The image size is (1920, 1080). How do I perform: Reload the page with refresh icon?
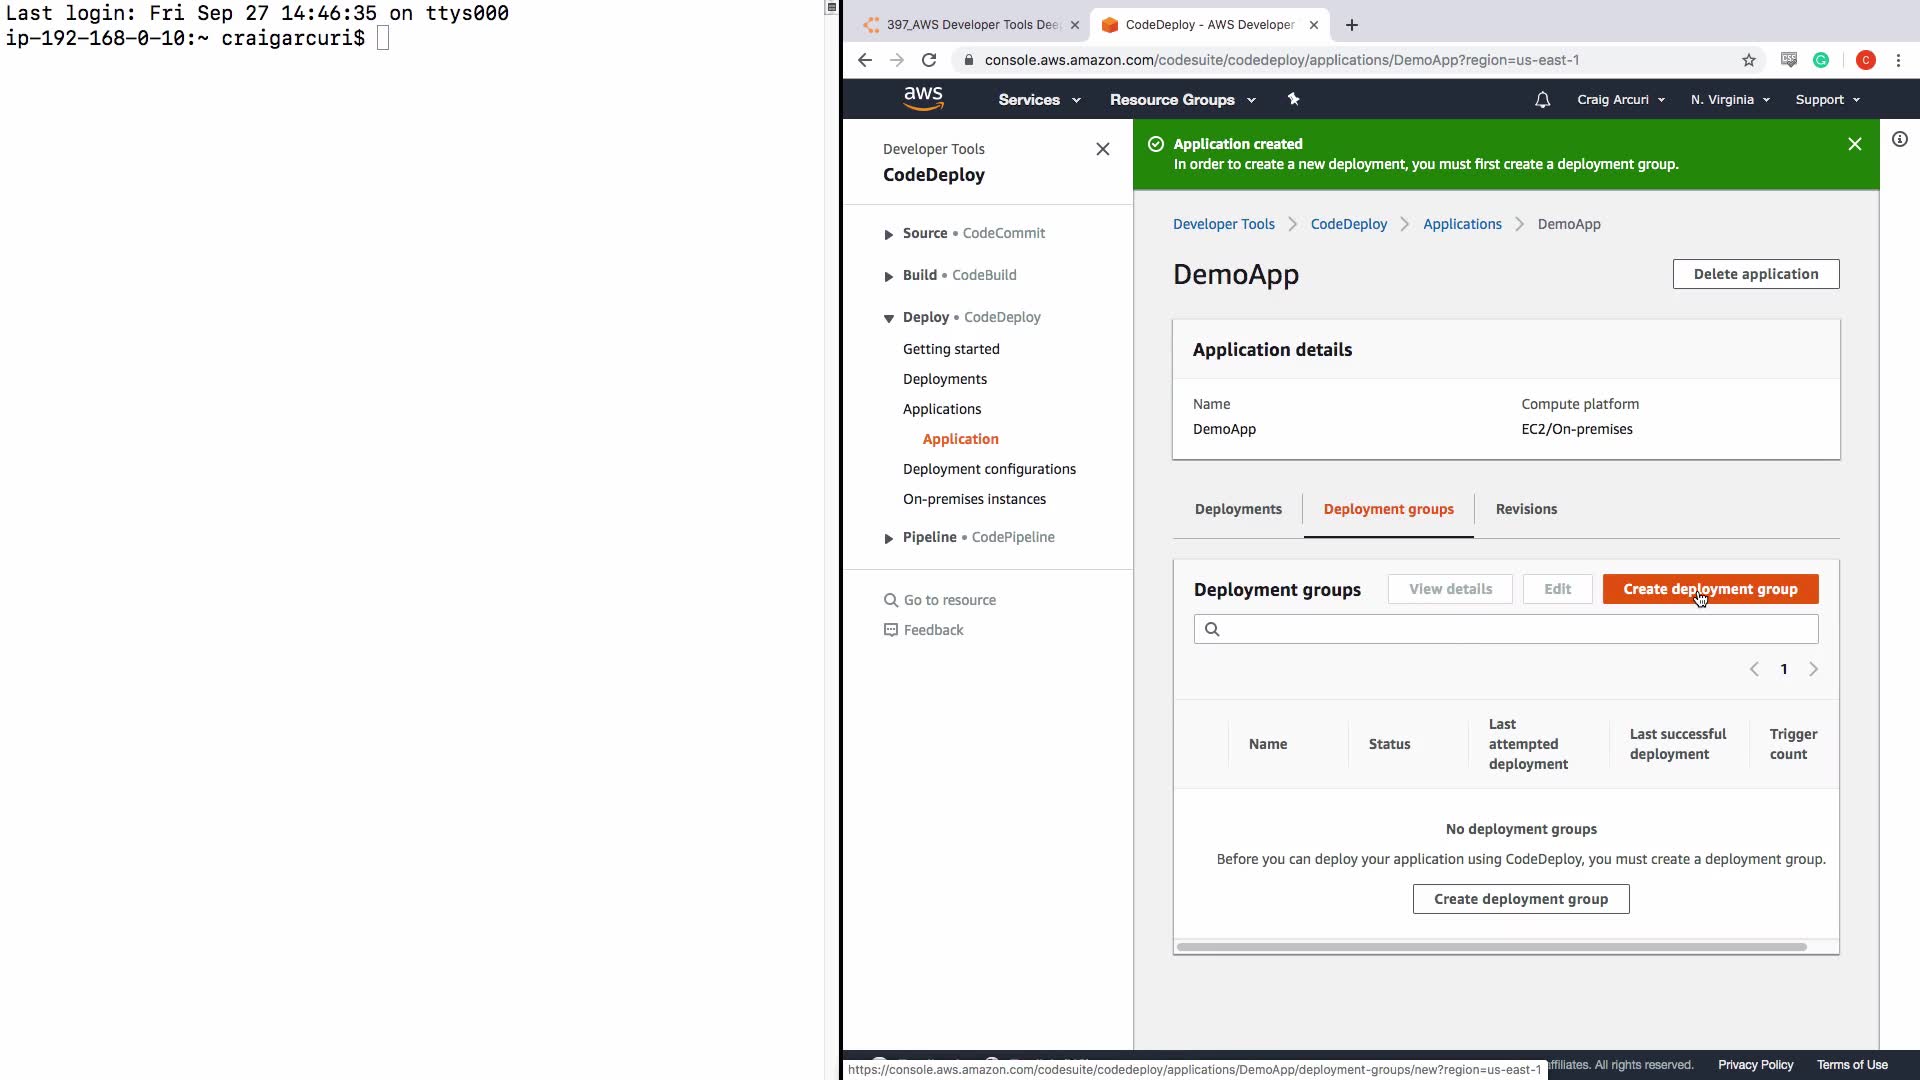point(929,60)
